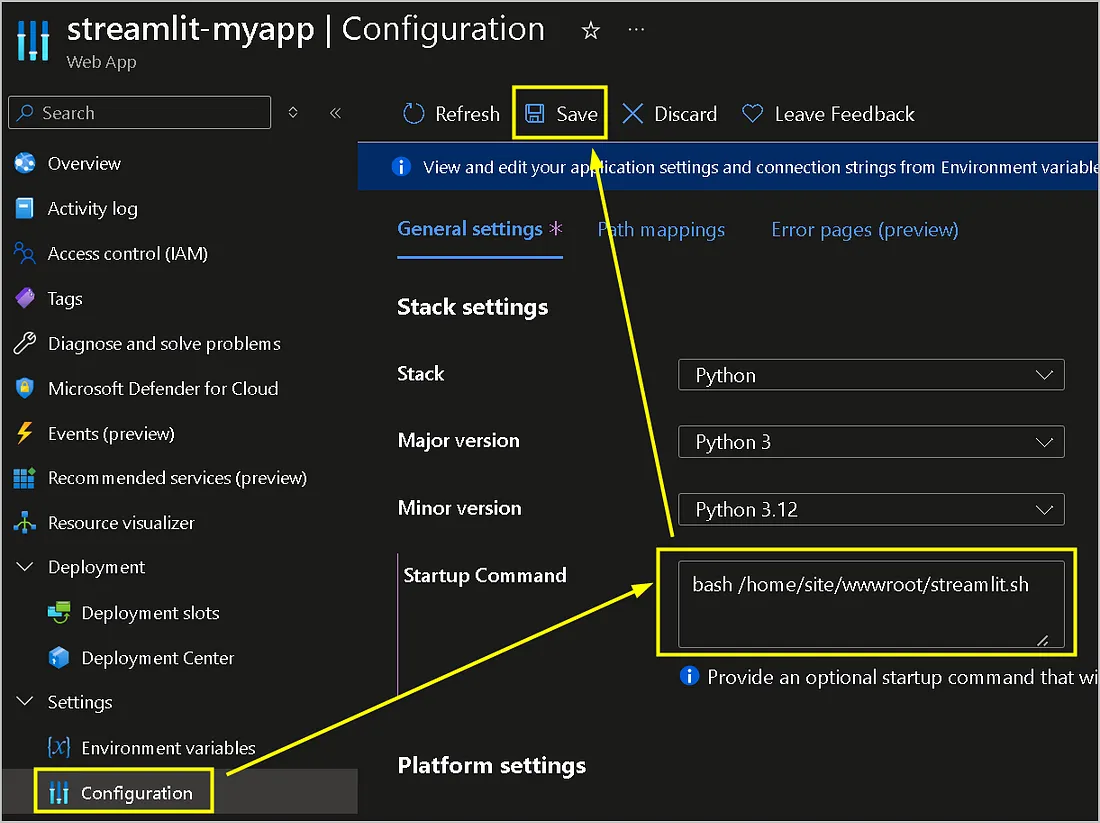
Task: Click the Refresh circular arrow icon
Action: click(413, 114)
